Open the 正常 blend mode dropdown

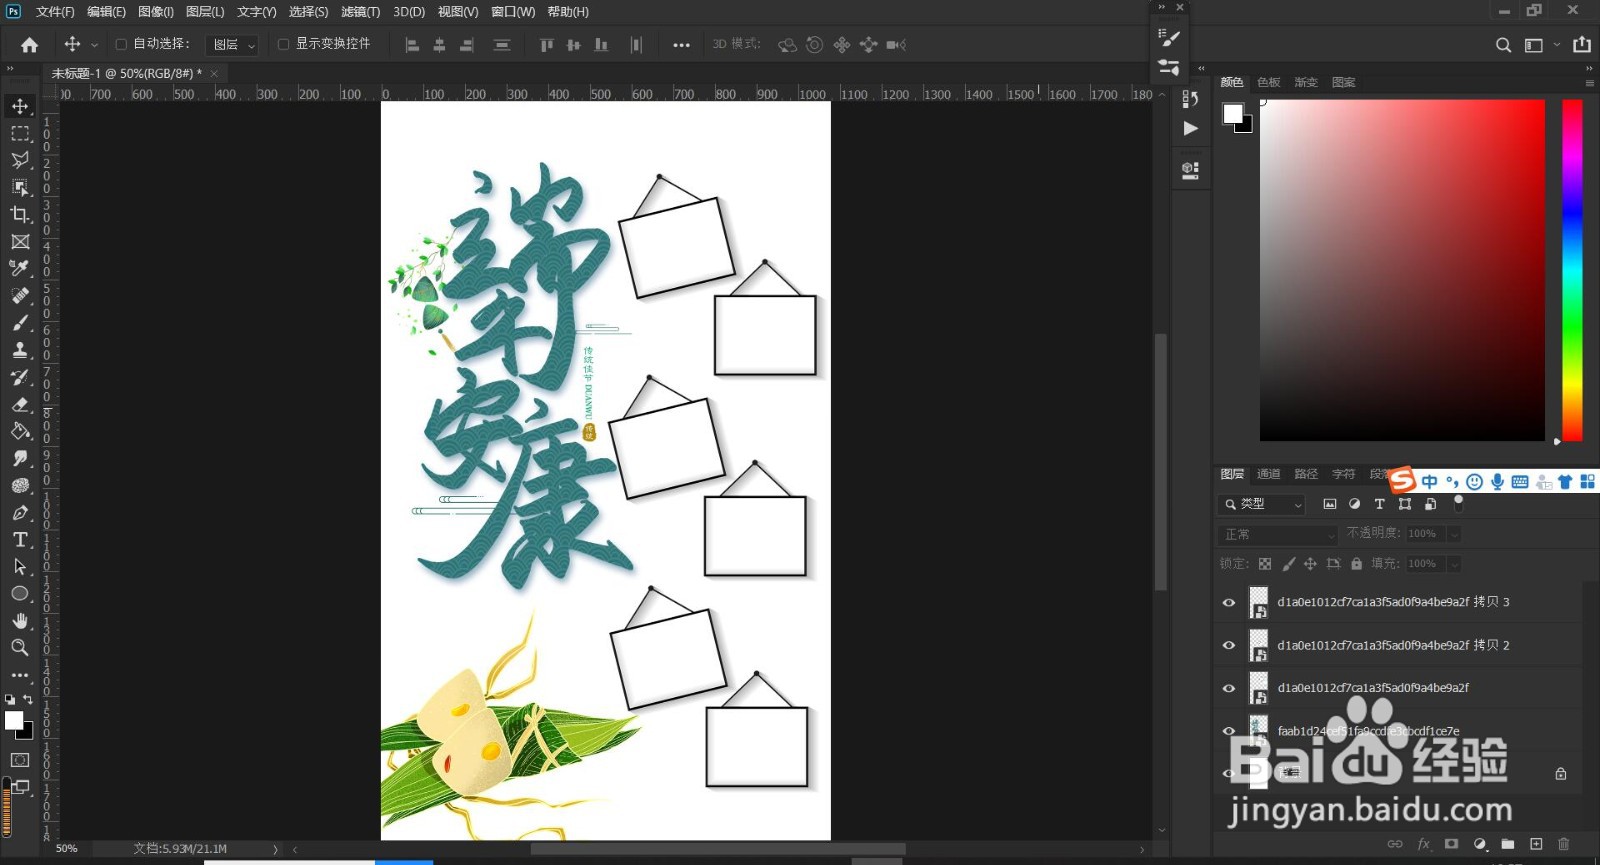[1278, 534]
